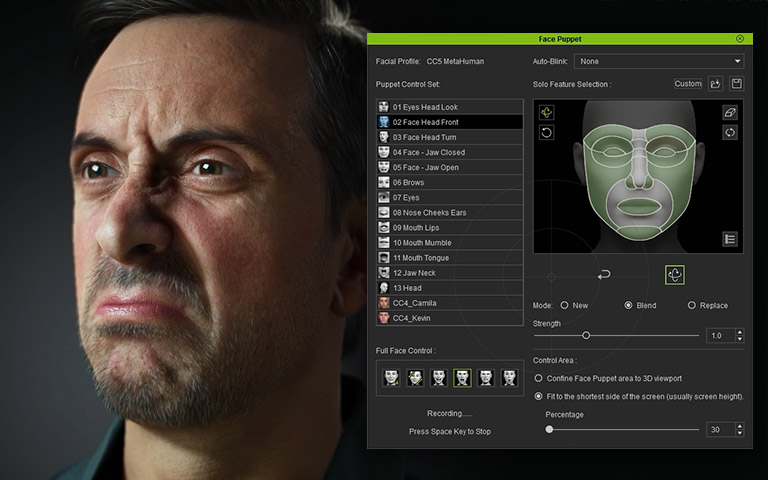Click the Percentage value stepper arrows
This screenshot has height=480, width=768.
739,429
